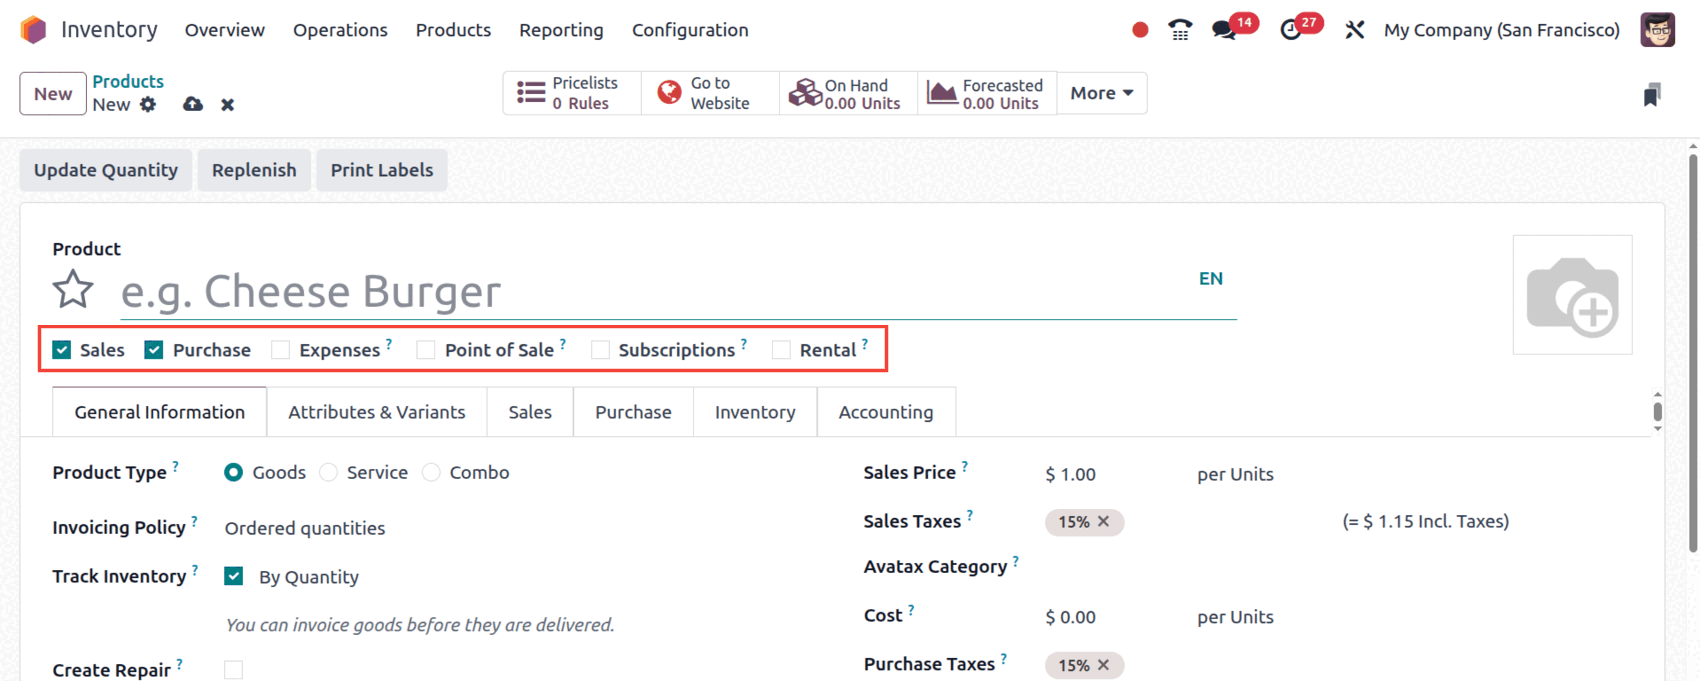Click the Update Quantity button
Viewport: 1700px width, 681px height.
pyautogui.click(x=106, y=170)
